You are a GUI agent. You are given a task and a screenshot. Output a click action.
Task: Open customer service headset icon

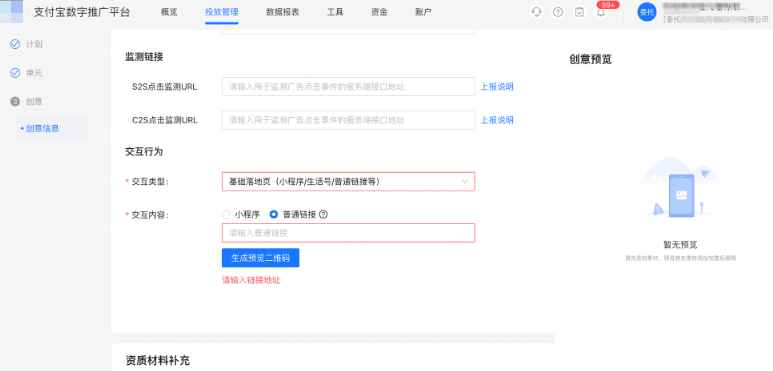[536, 12]
